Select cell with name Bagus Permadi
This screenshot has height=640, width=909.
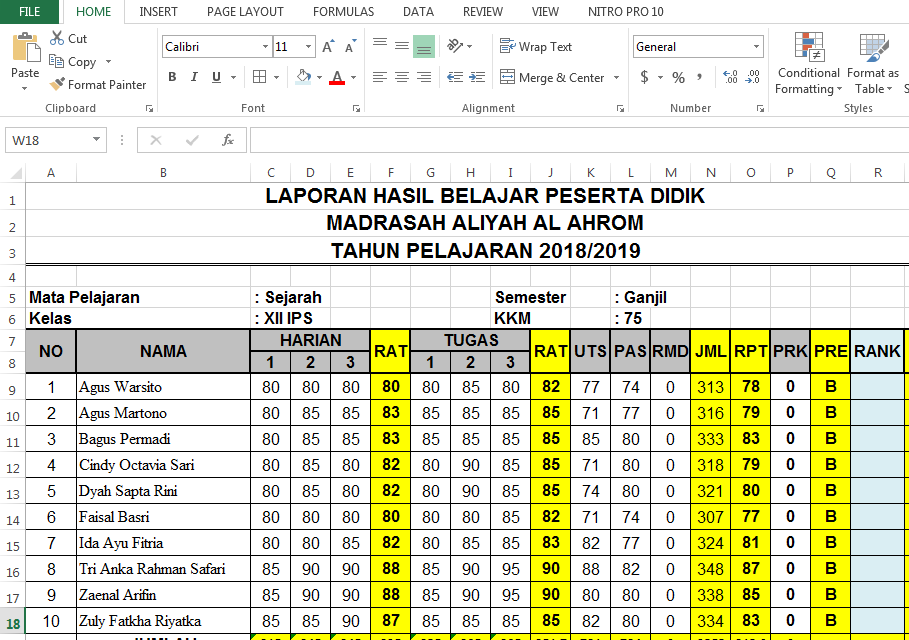(163, 439)
